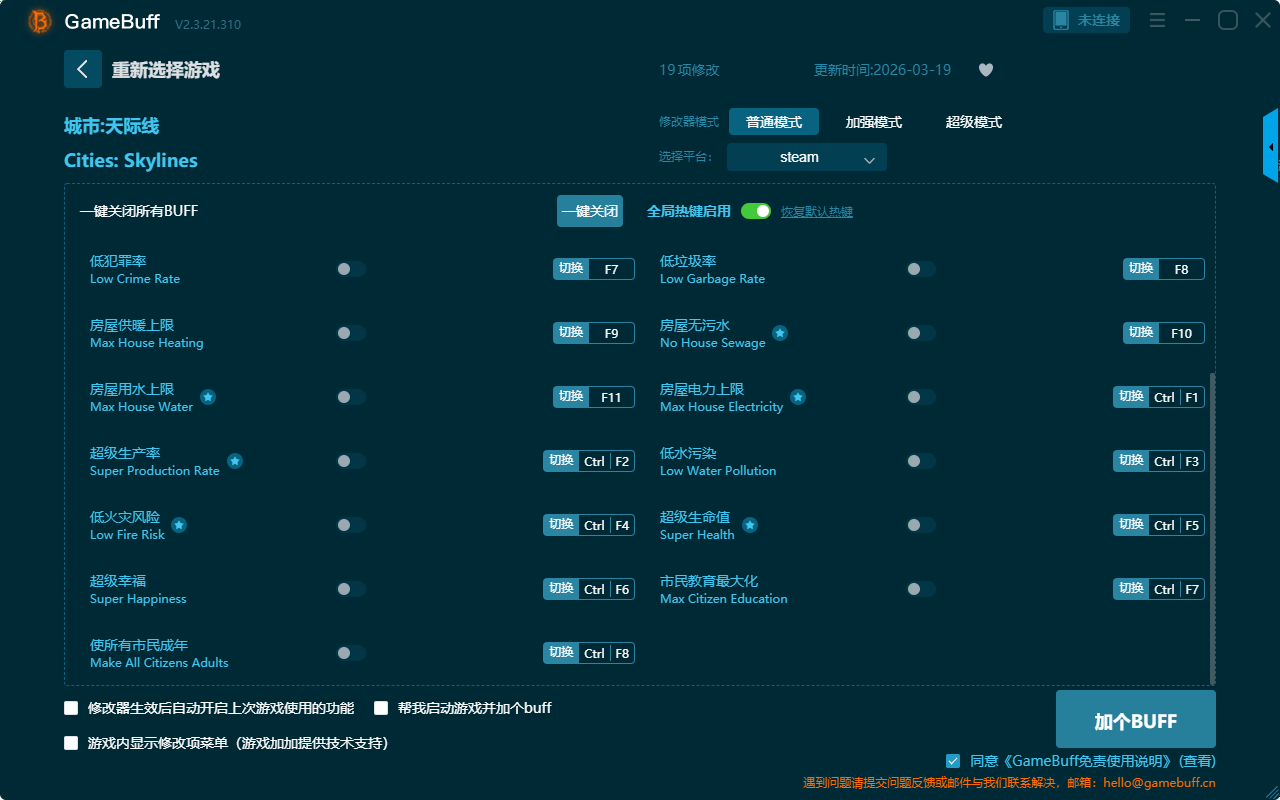This screenshot has width=1280, height=800.
Task: Turn off the global hotkey switch
Action: tap(756, 211)
